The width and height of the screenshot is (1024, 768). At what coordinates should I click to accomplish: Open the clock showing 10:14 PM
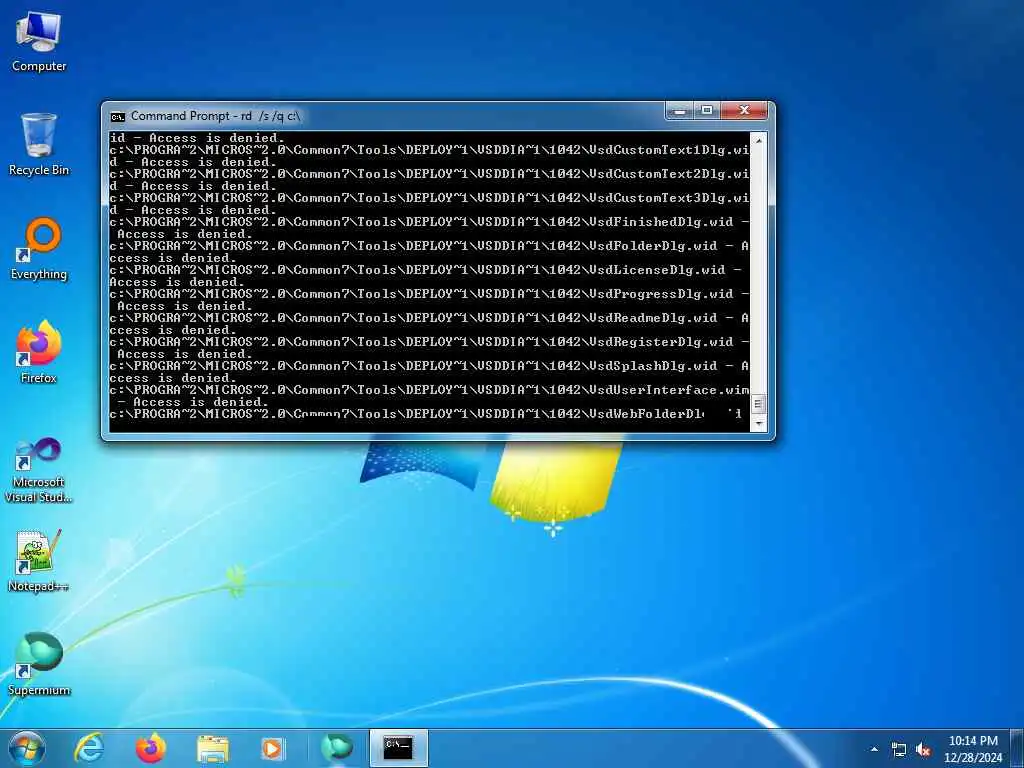point(972,749)
